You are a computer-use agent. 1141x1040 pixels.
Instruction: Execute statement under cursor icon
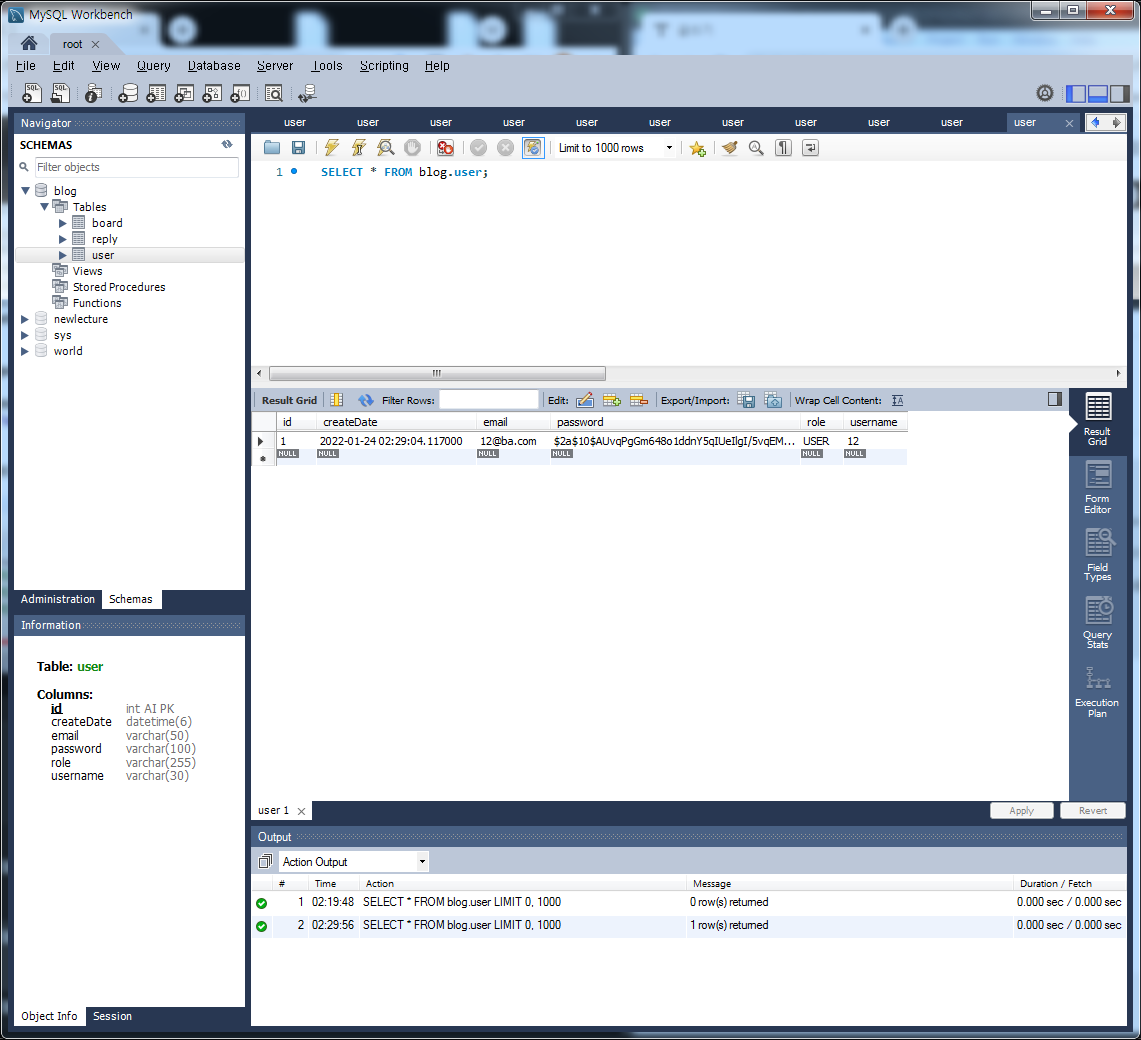[359, 148]
